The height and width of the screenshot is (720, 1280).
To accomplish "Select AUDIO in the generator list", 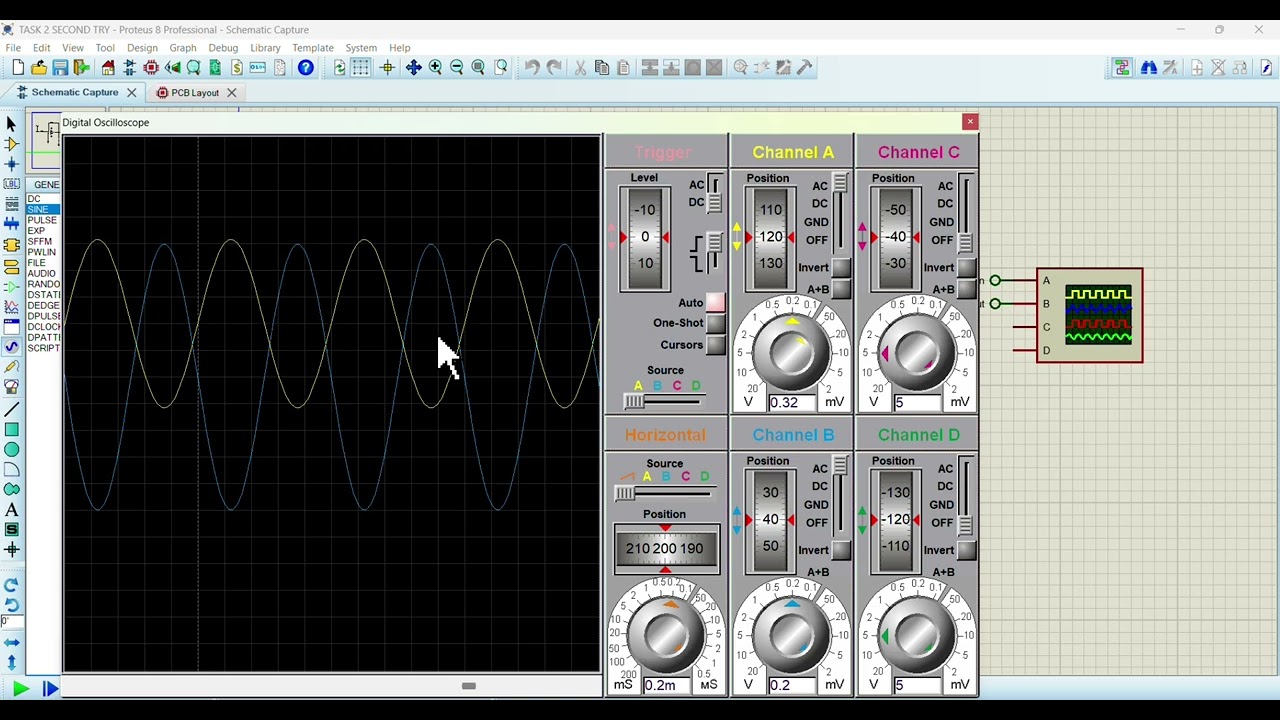I will coord(42,273).
